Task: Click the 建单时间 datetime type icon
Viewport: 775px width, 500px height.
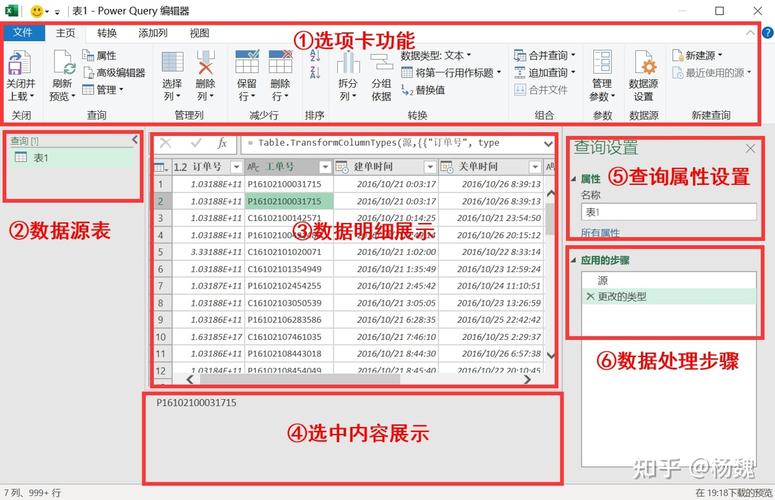Action: (342, 167)
